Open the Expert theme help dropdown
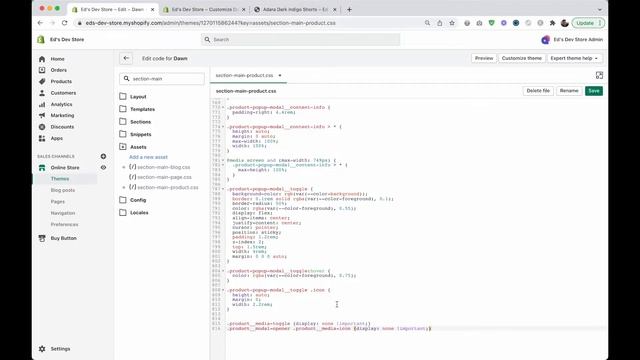The width and height of the screenshot is (640, 360). pos(574,58)
